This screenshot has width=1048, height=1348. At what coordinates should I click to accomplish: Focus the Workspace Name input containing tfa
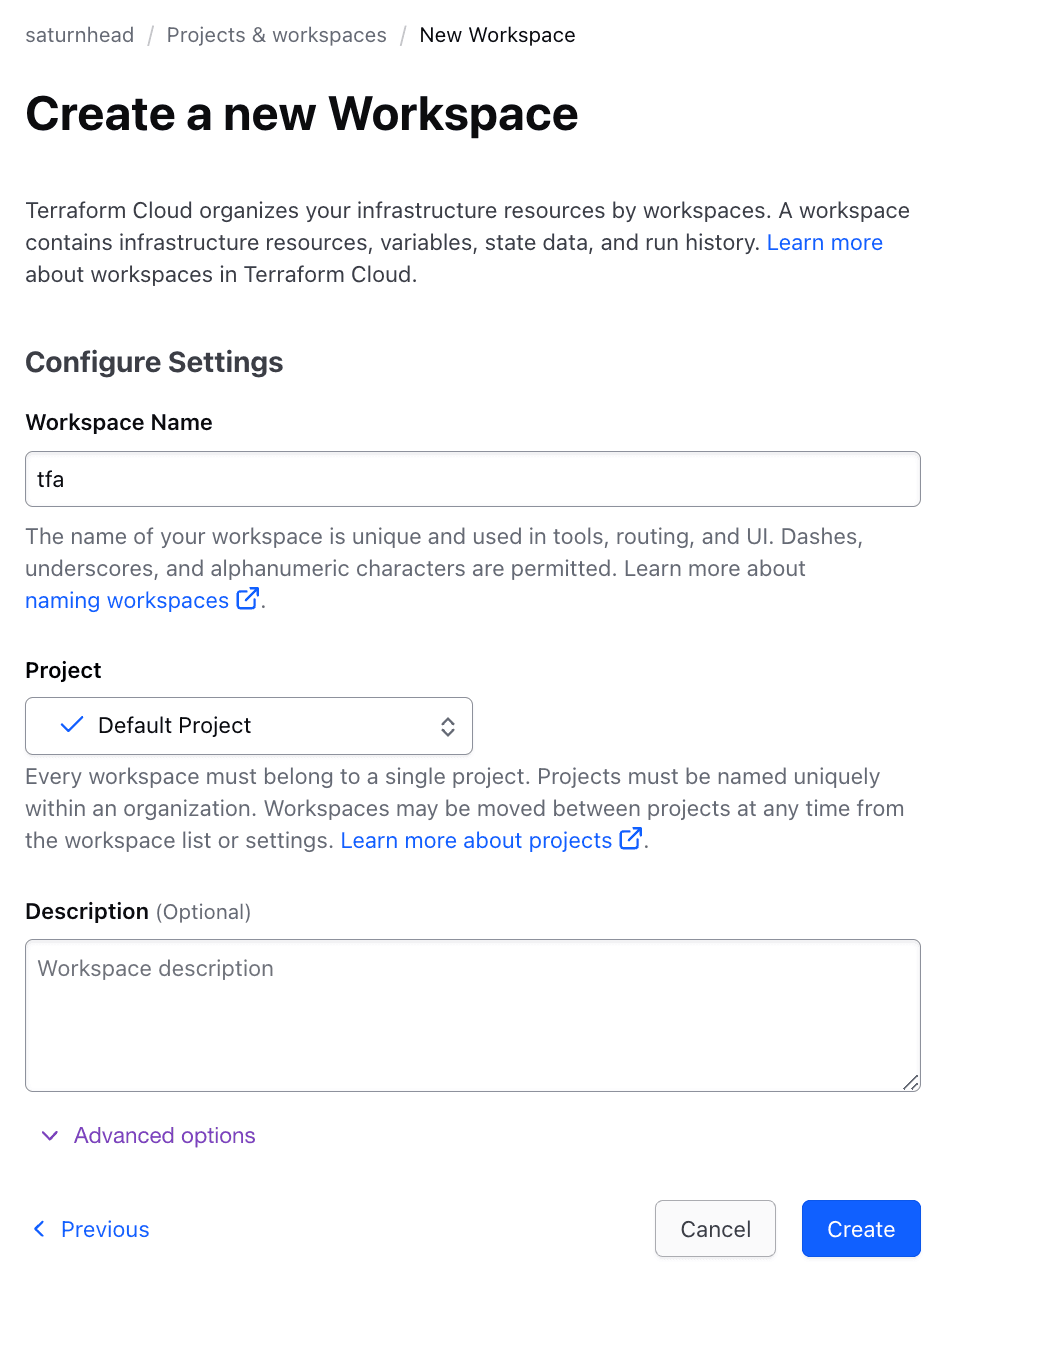point(472,479)
